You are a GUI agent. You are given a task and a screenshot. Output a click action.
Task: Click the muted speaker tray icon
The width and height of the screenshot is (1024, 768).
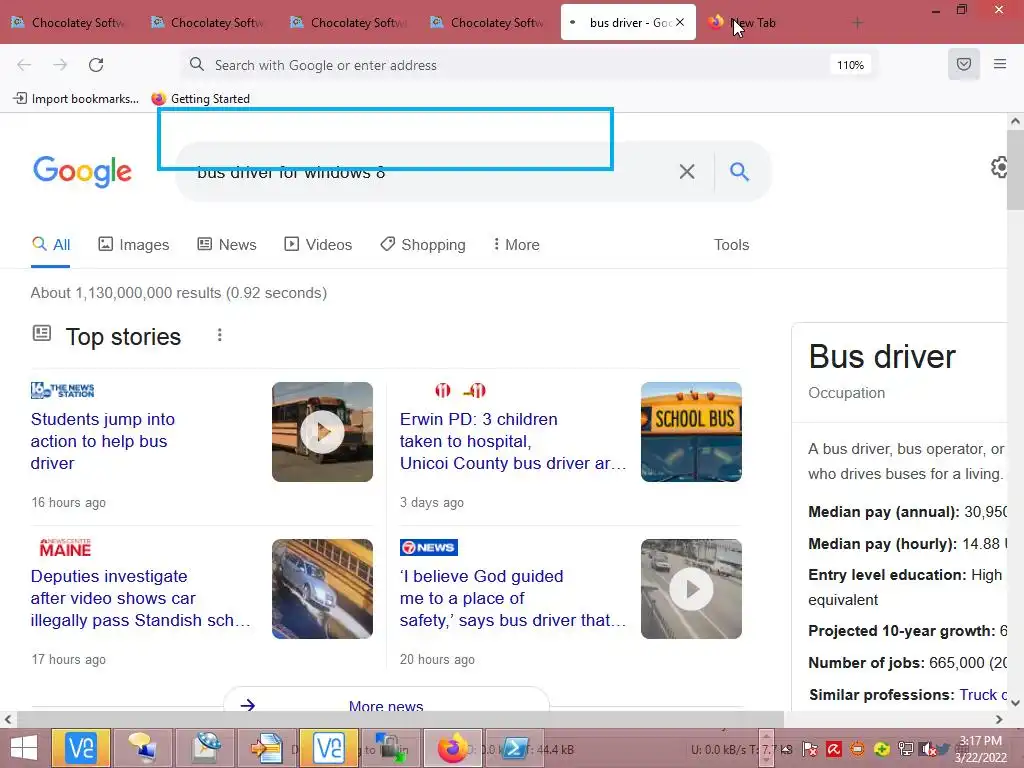click(x=928, y=749)
